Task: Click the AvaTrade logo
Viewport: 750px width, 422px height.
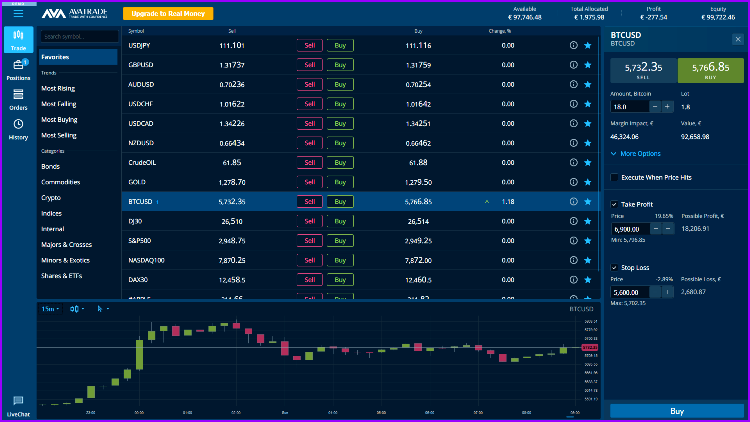Action: pyautogui.click(x=75, y=13)
